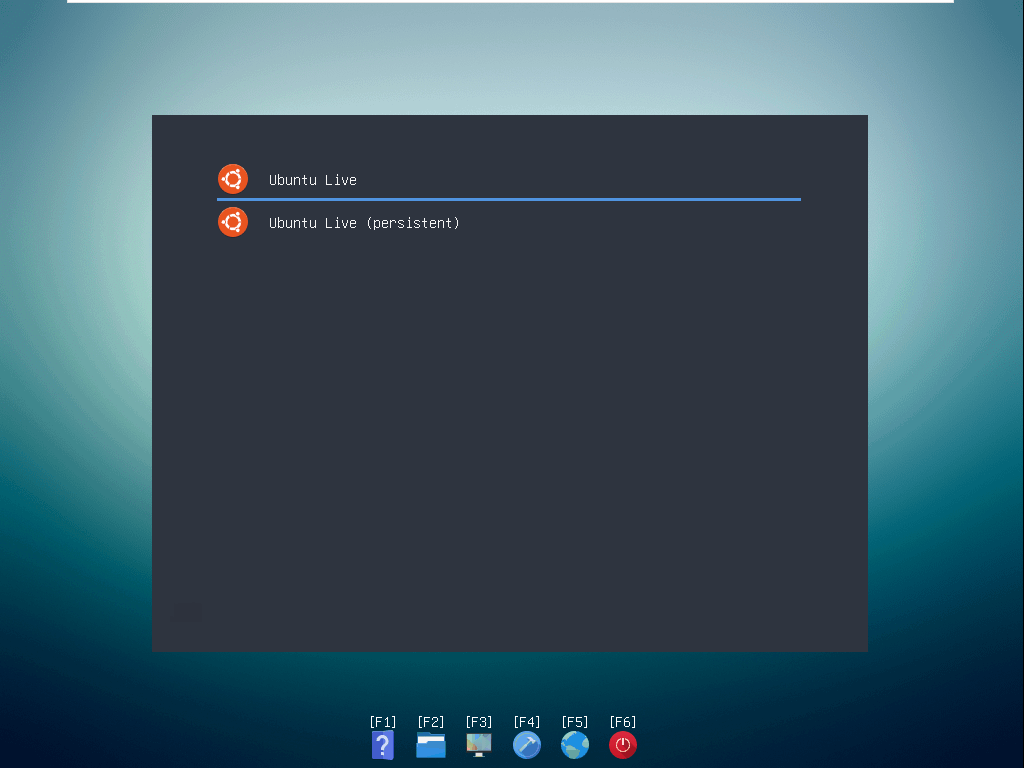The image size is (1024, 768).
Task: Click the [F6] key label
Action: click(623, 722)
